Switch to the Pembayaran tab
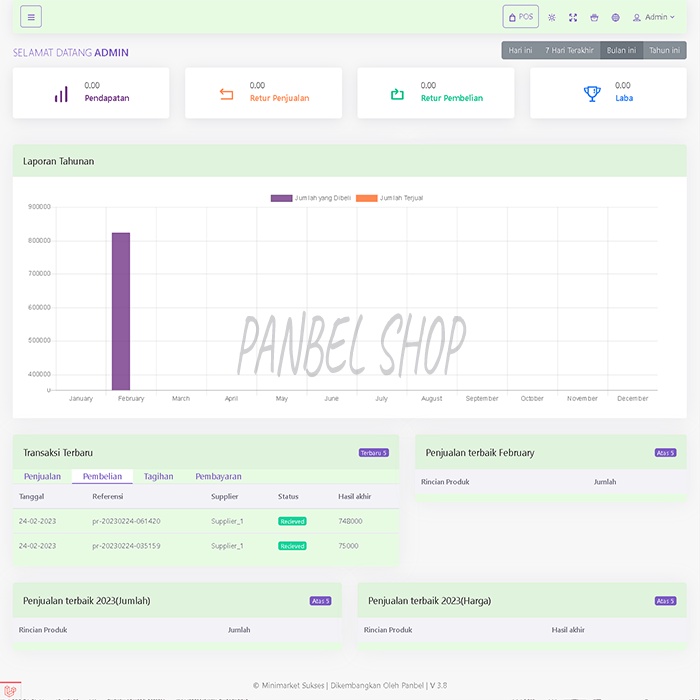This screenshot has width=700, height=700. click(x=218, y=476)
